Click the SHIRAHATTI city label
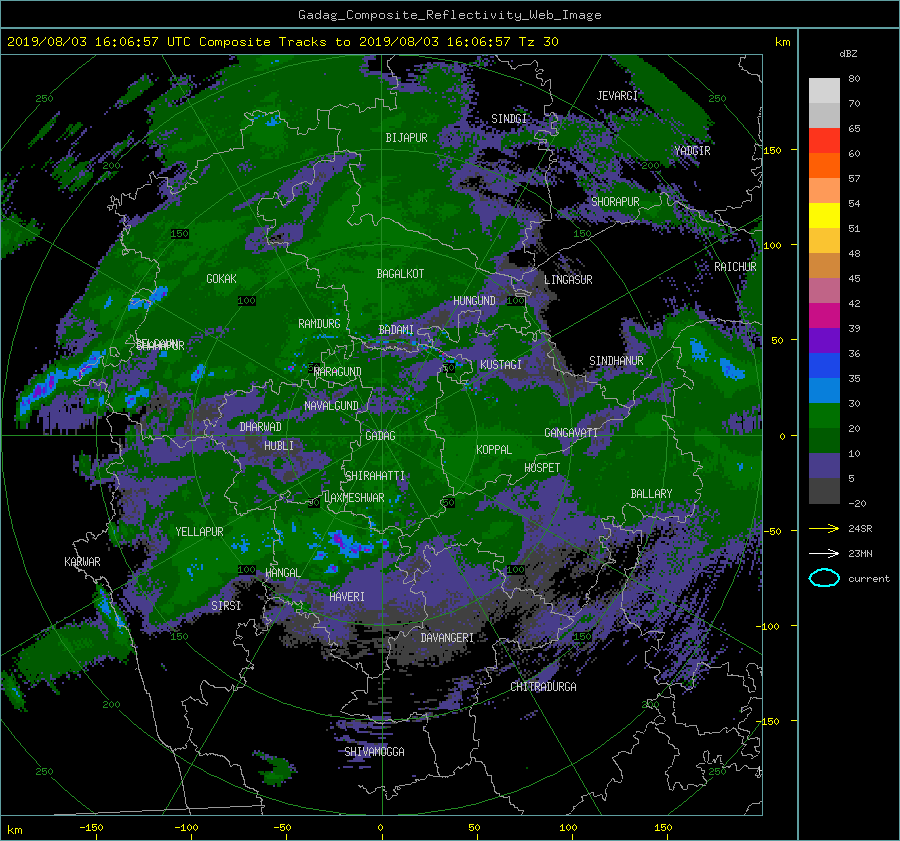Image resolution: width=900 pixels, height=841 pixels. [x=375, y=476]
